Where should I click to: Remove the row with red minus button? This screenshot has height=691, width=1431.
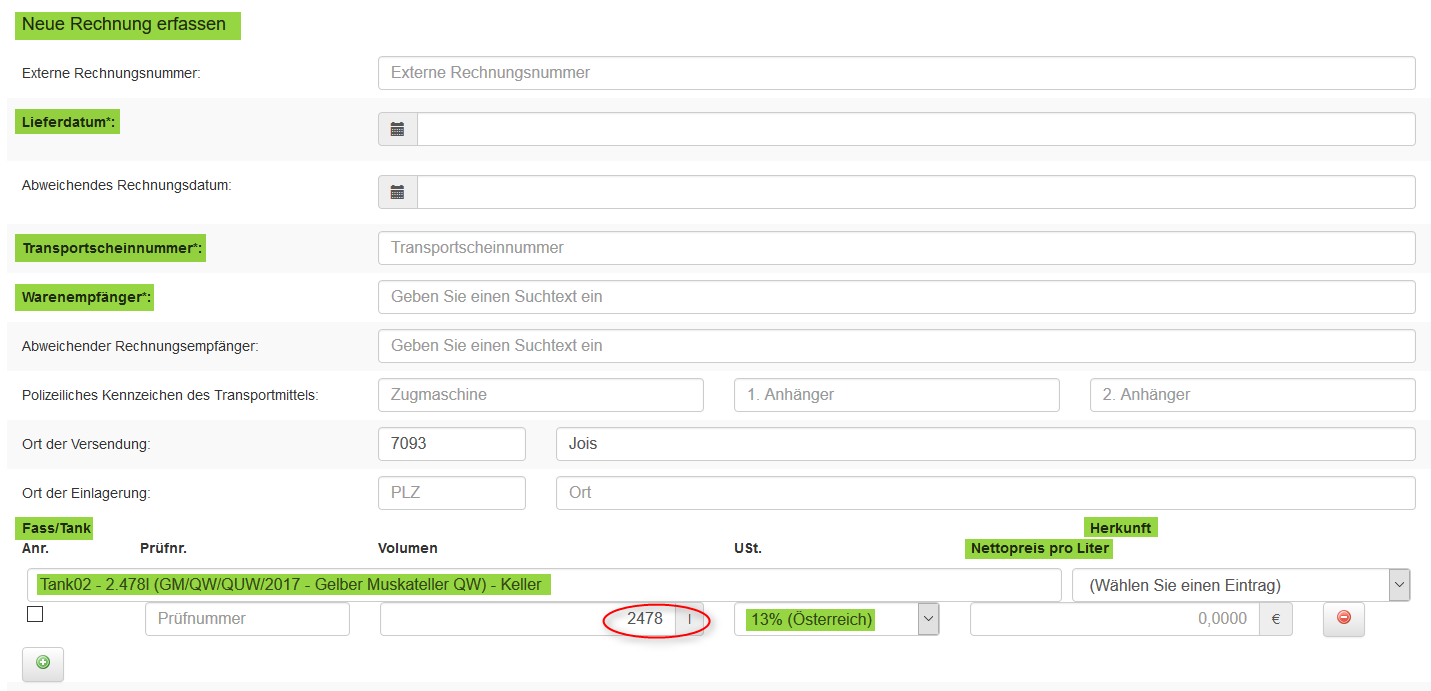(1343, 618)
